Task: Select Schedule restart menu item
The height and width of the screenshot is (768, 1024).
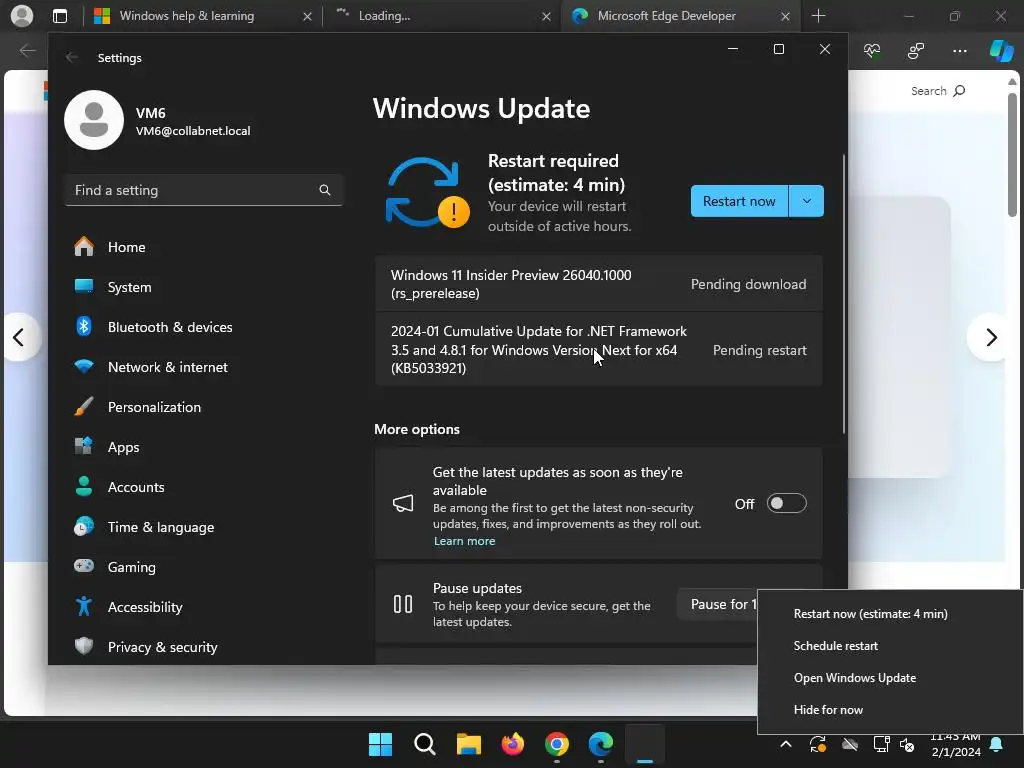Action: coord(835,645)
